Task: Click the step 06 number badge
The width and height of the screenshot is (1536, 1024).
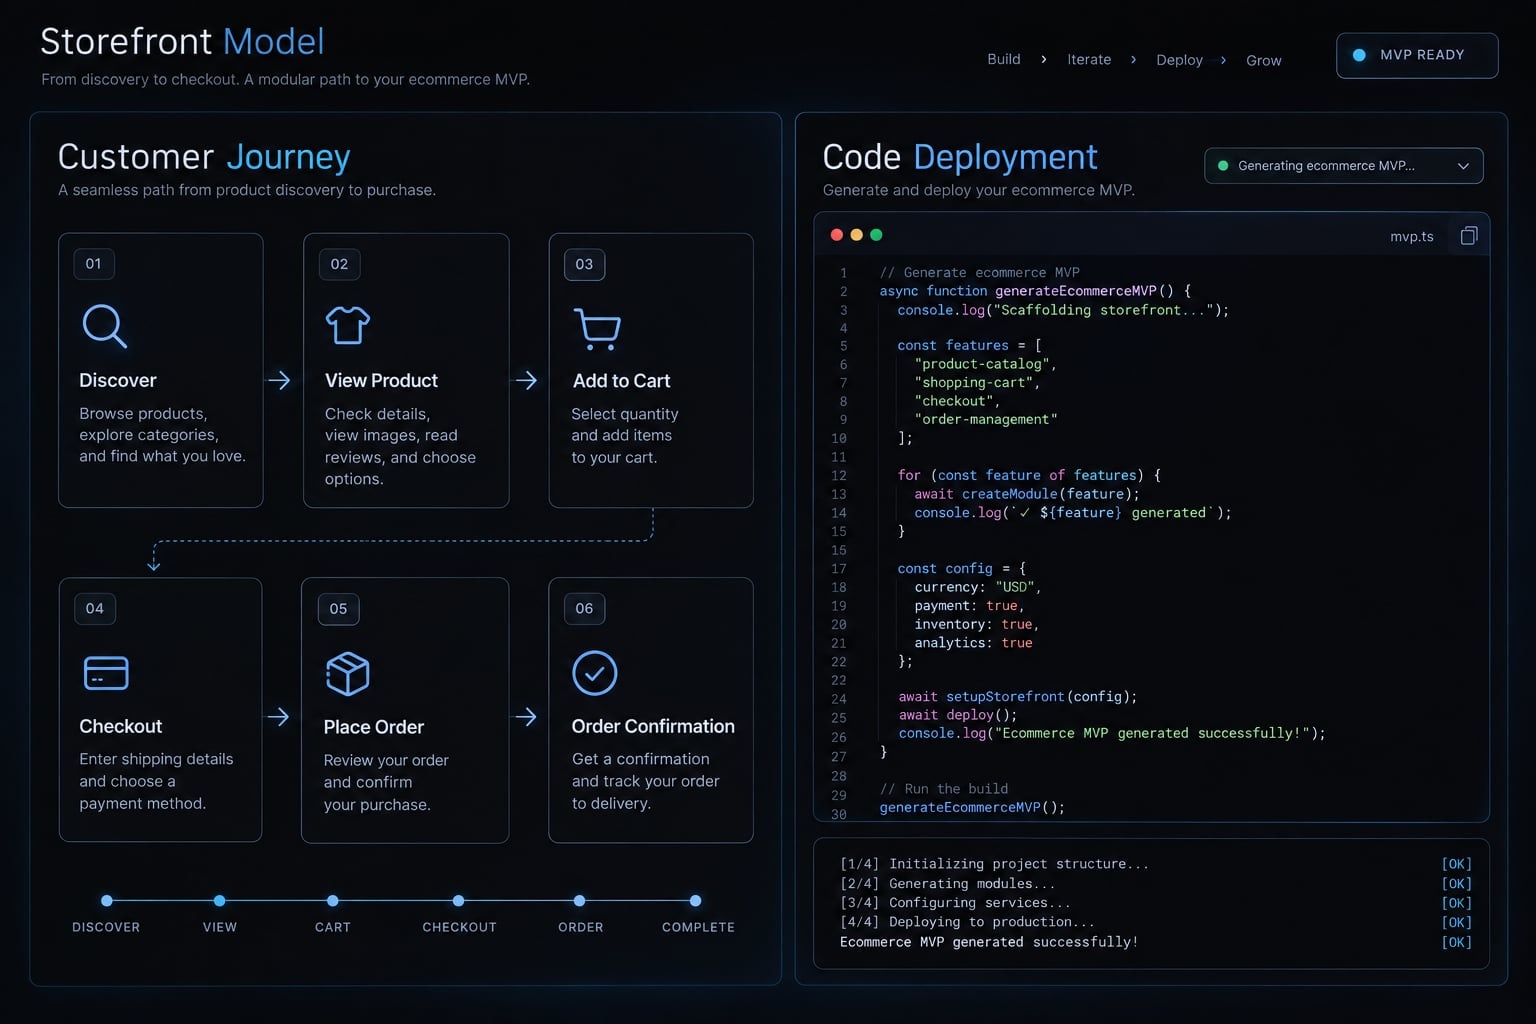Action: [x=584, y=608]
